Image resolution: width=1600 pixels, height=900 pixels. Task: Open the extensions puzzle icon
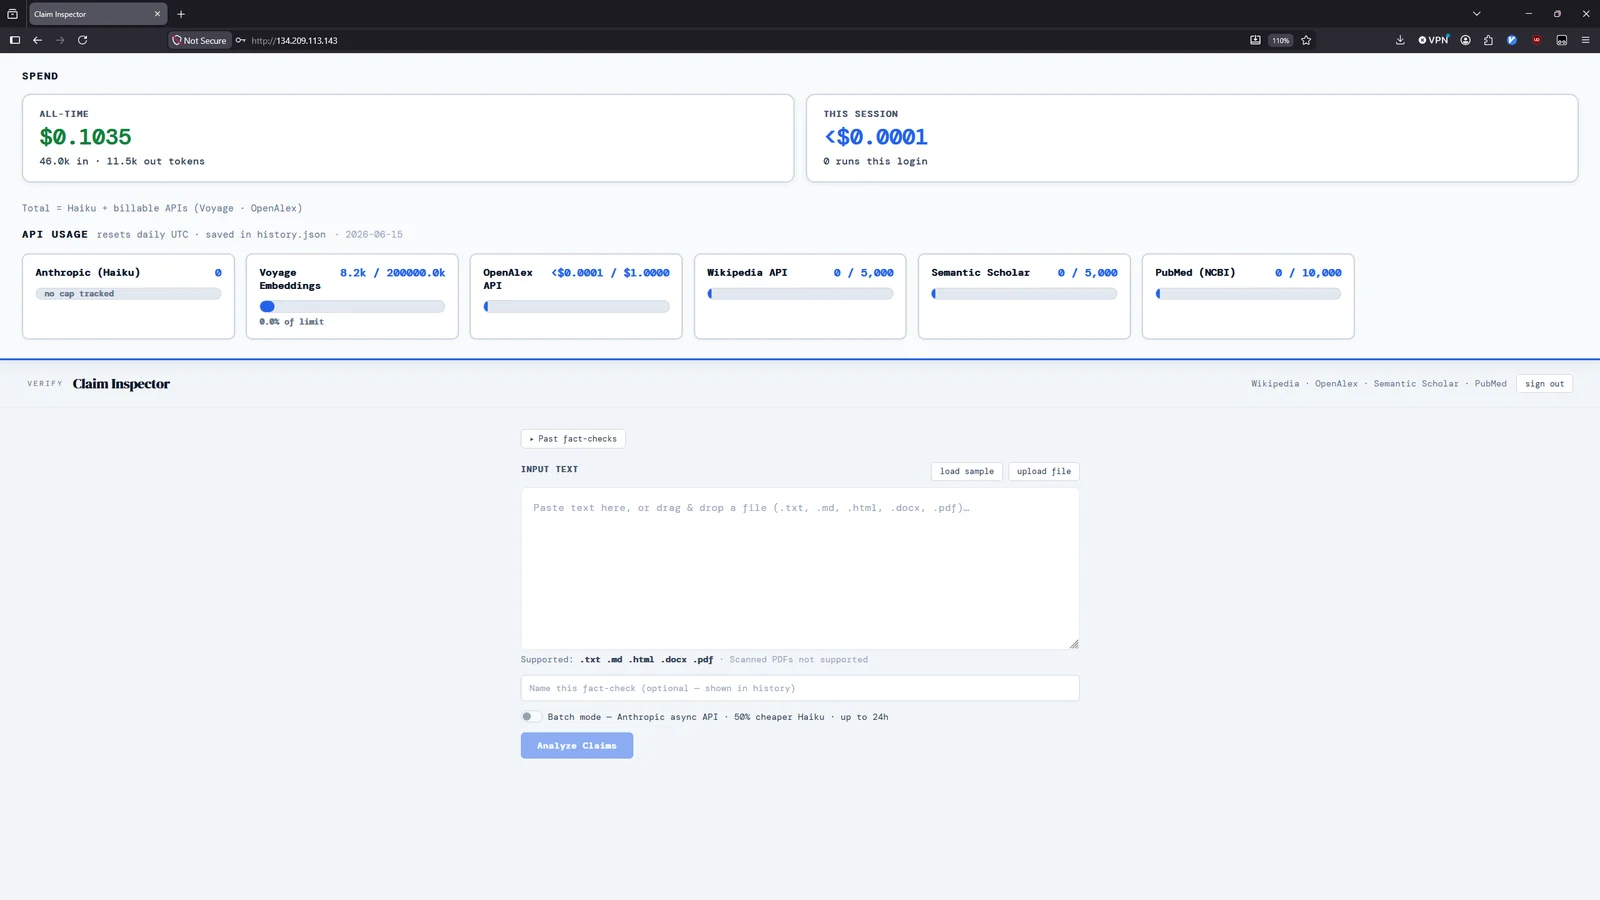tap(1488, 40)
